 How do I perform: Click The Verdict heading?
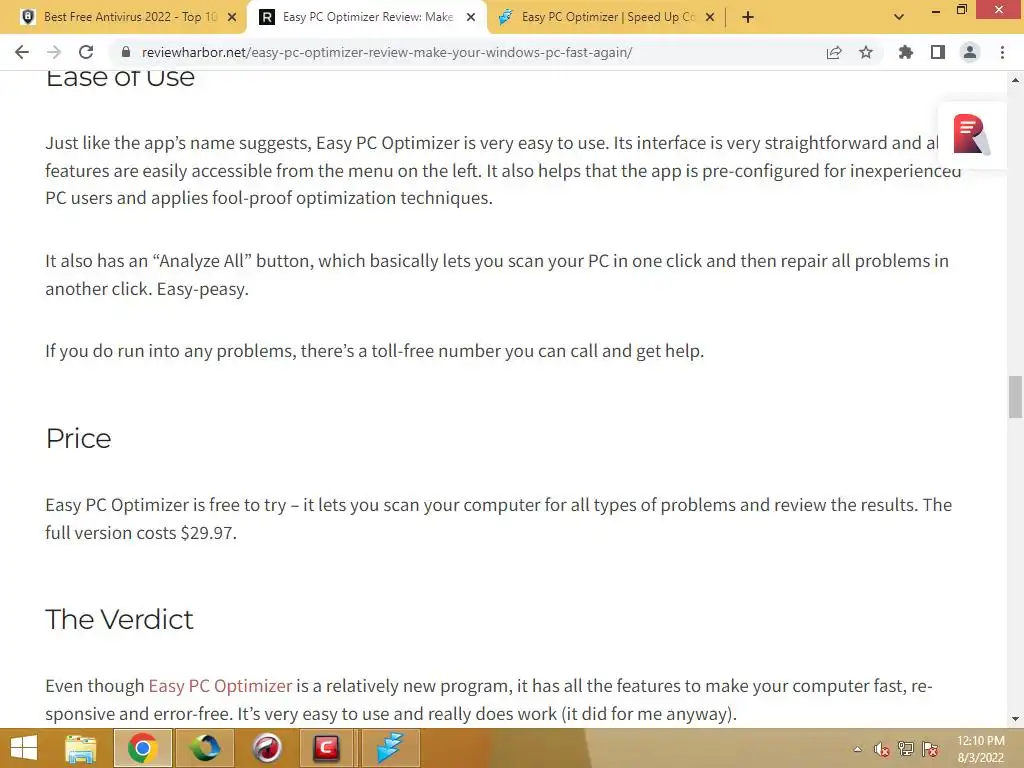119,619
